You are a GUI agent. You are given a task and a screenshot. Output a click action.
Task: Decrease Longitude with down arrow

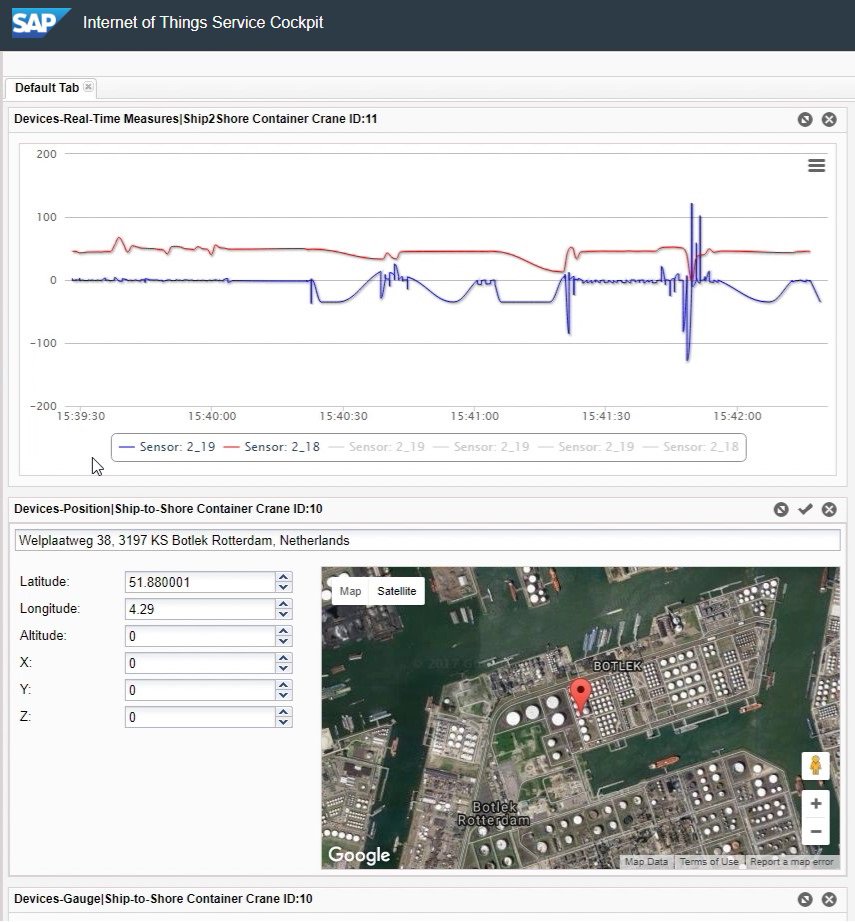click(283, 614)
